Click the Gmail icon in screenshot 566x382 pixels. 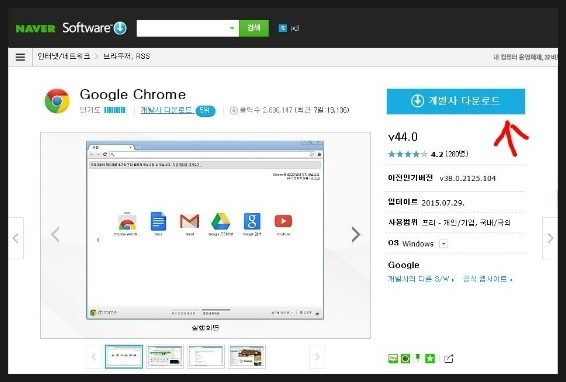pos(190,221)
